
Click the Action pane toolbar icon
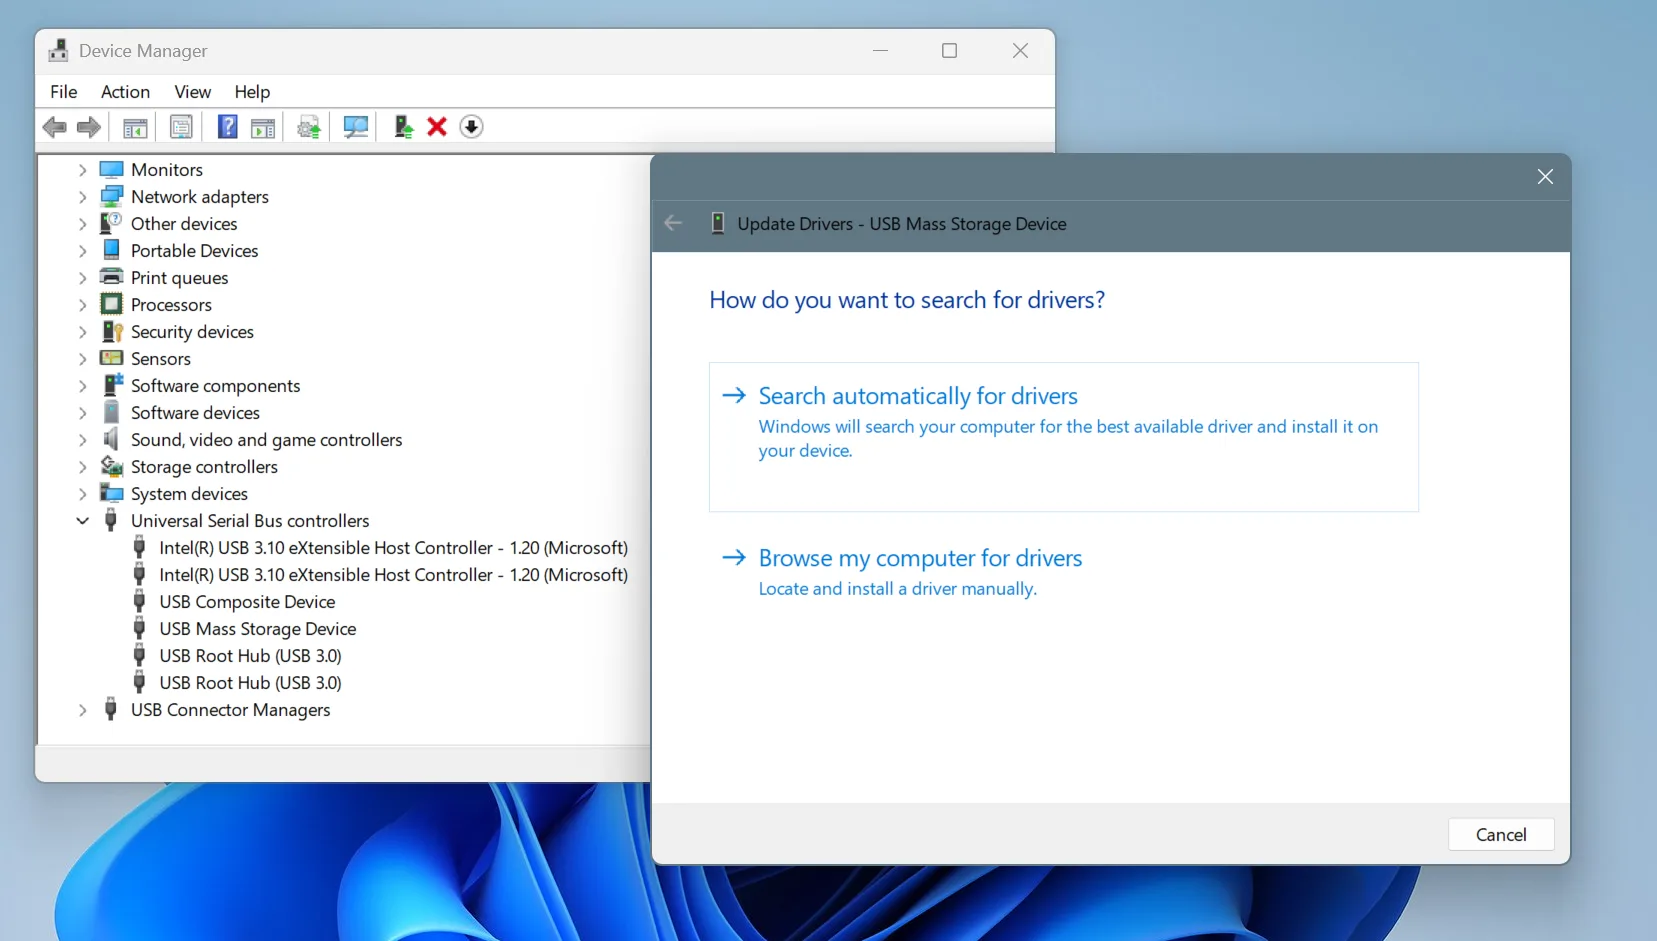tap(263, 127)
